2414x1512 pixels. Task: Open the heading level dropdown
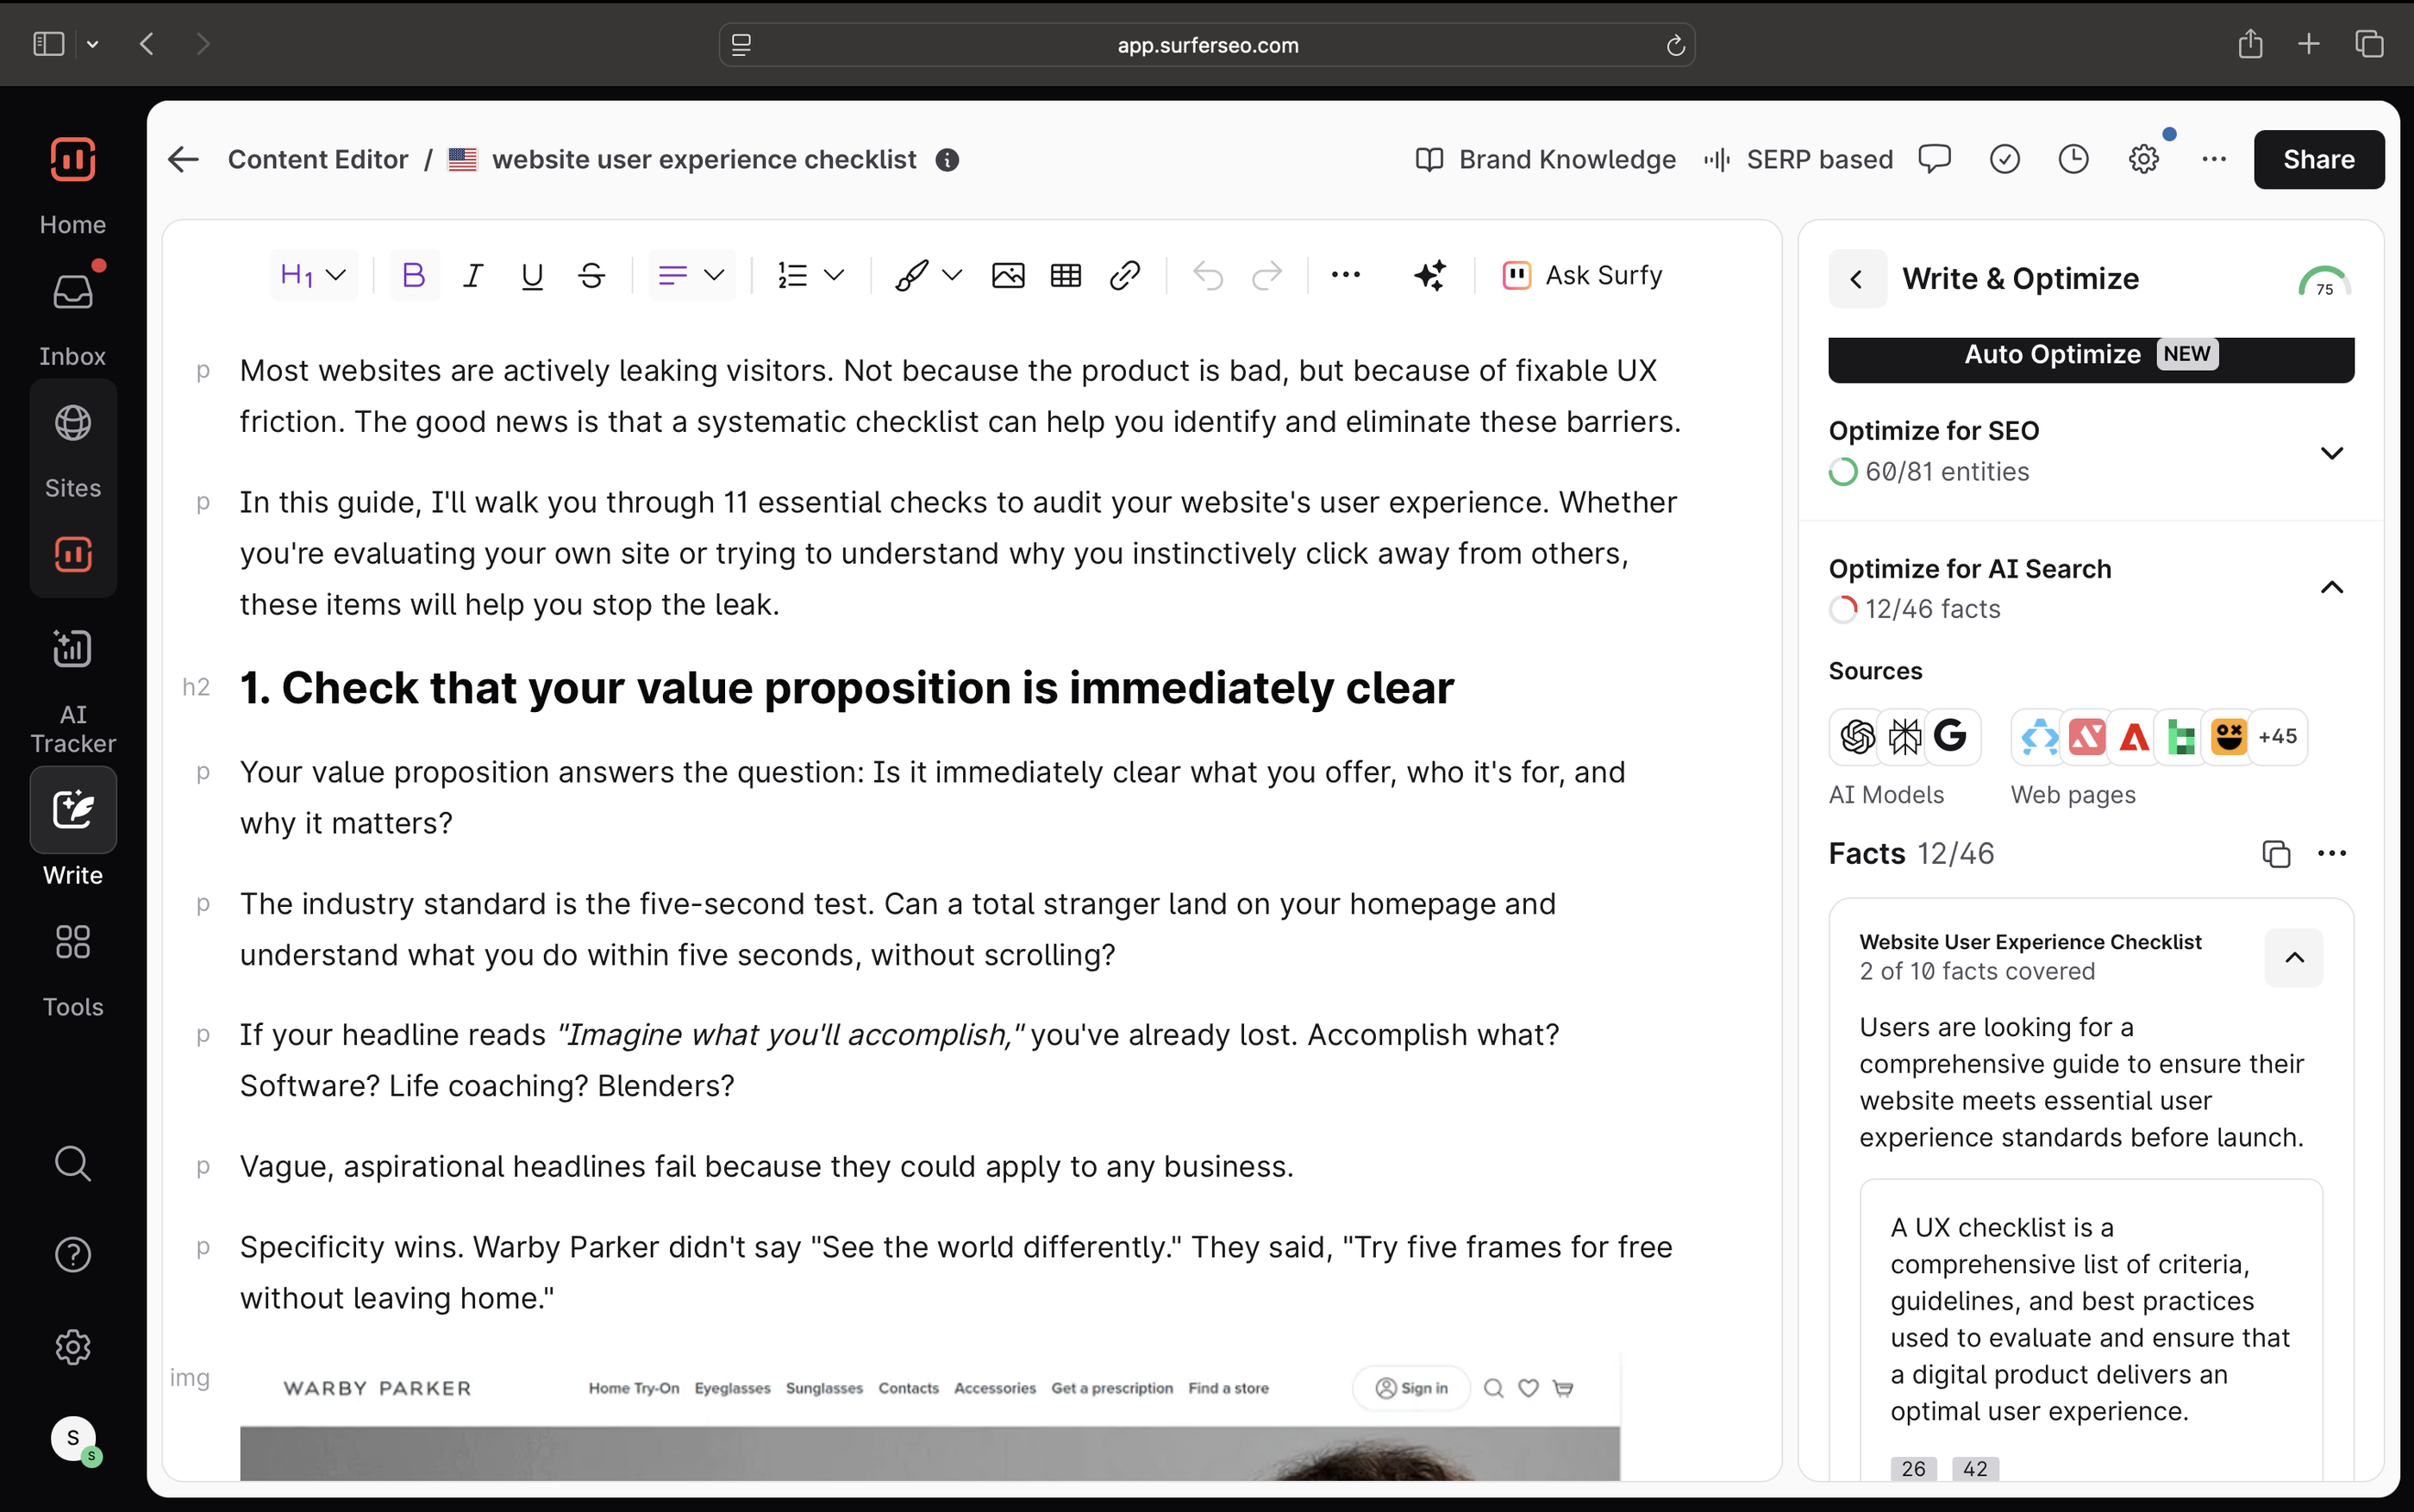(313, 275)
